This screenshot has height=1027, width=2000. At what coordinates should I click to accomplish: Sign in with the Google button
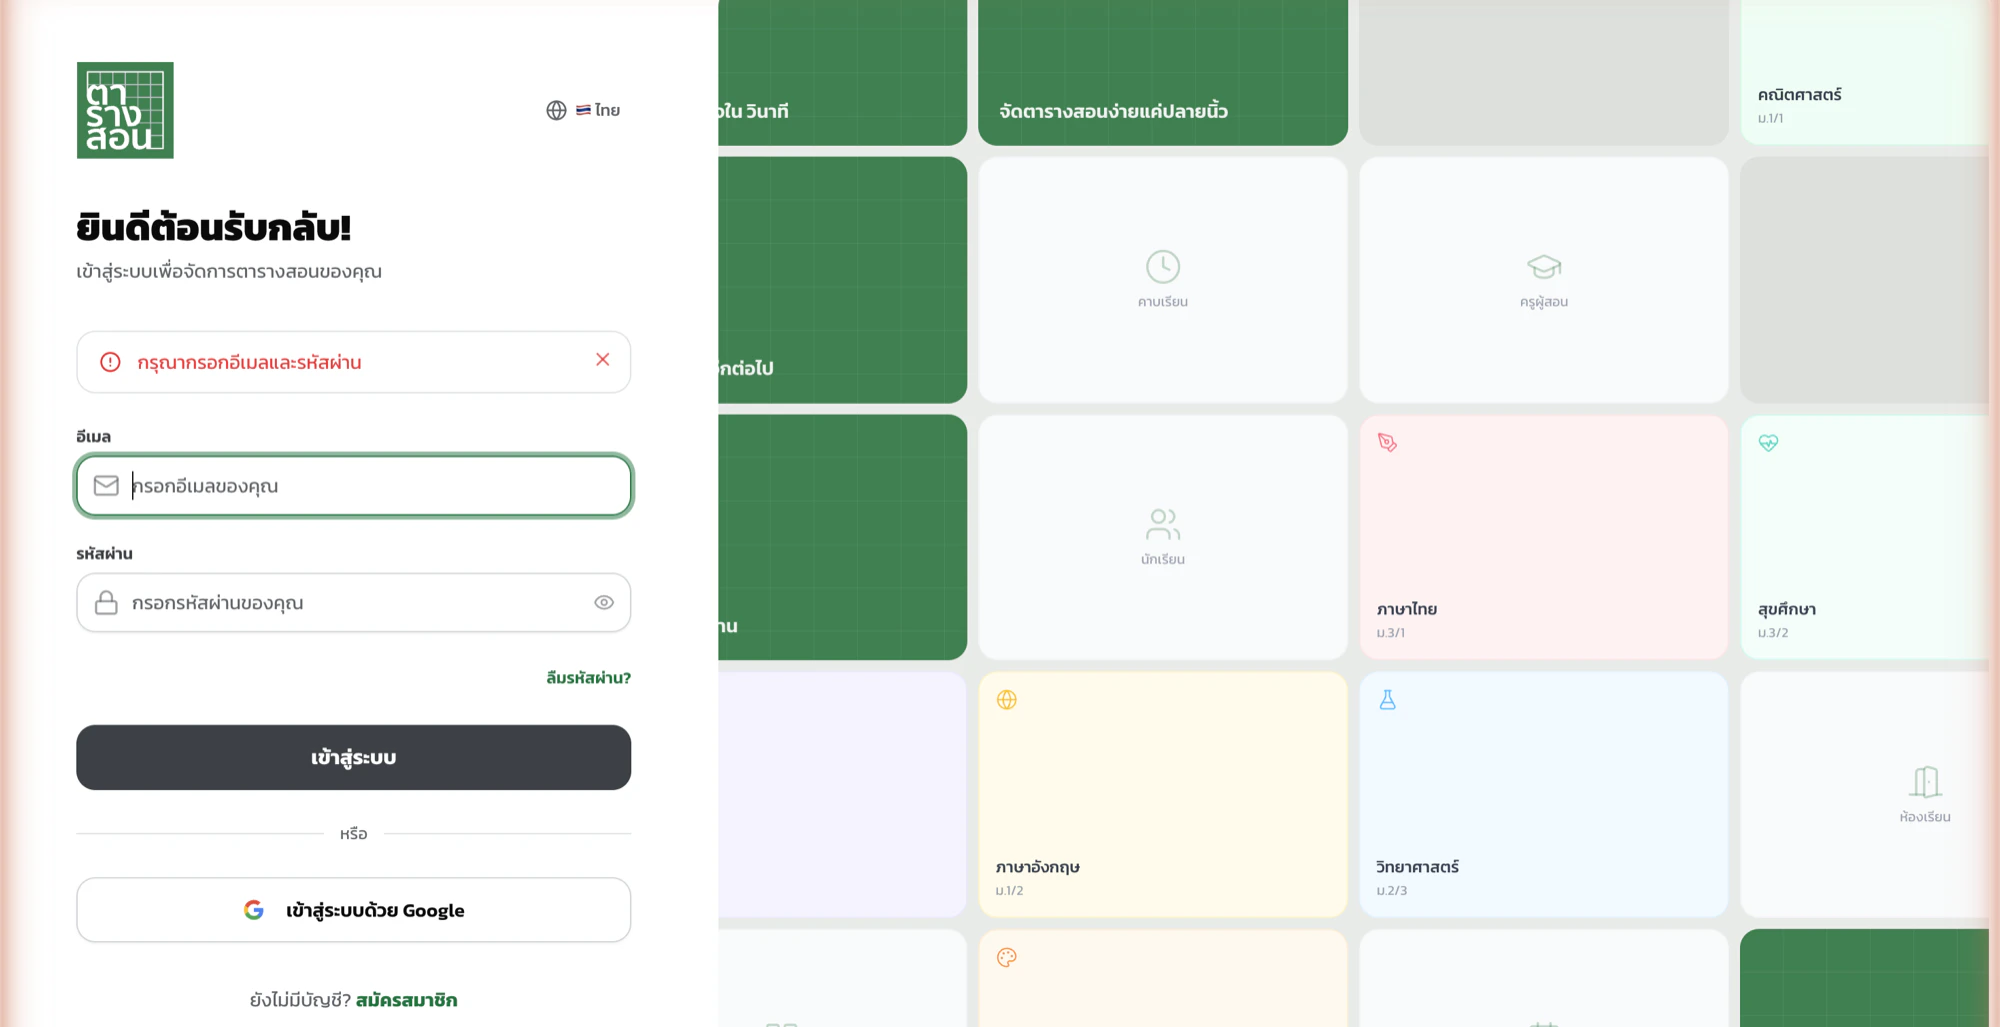[354, 910]
